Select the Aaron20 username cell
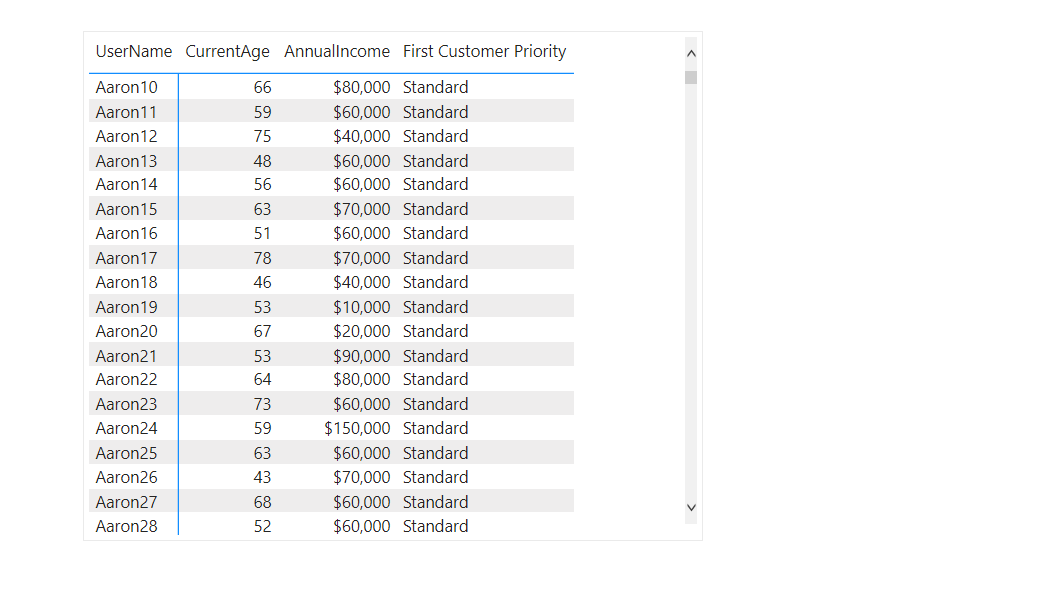 pos(127,331)
